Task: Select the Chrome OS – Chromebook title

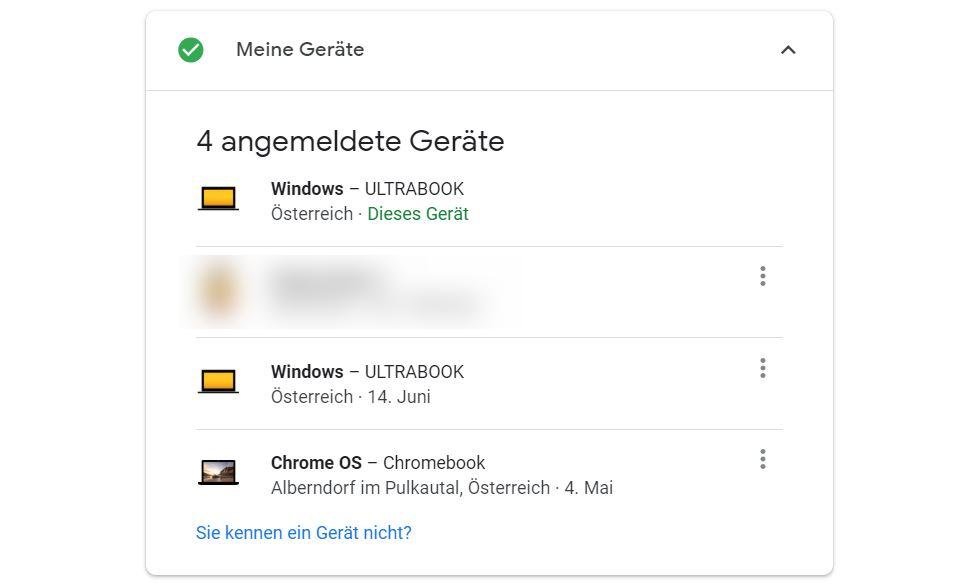Action: 378,463
